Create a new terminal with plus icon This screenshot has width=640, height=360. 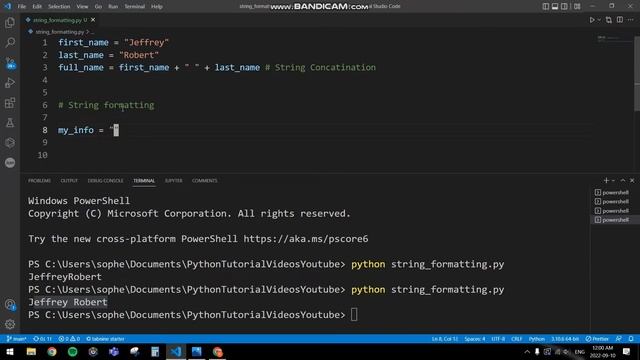tap(606, 180)
